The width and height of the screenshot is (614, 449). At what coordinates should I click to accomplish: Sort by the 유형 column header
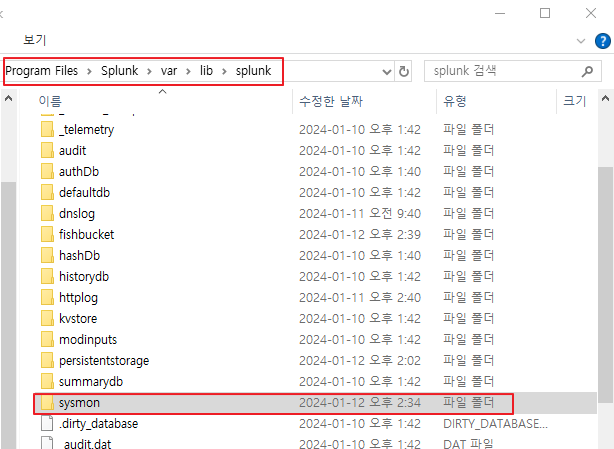tap(455, 101)
